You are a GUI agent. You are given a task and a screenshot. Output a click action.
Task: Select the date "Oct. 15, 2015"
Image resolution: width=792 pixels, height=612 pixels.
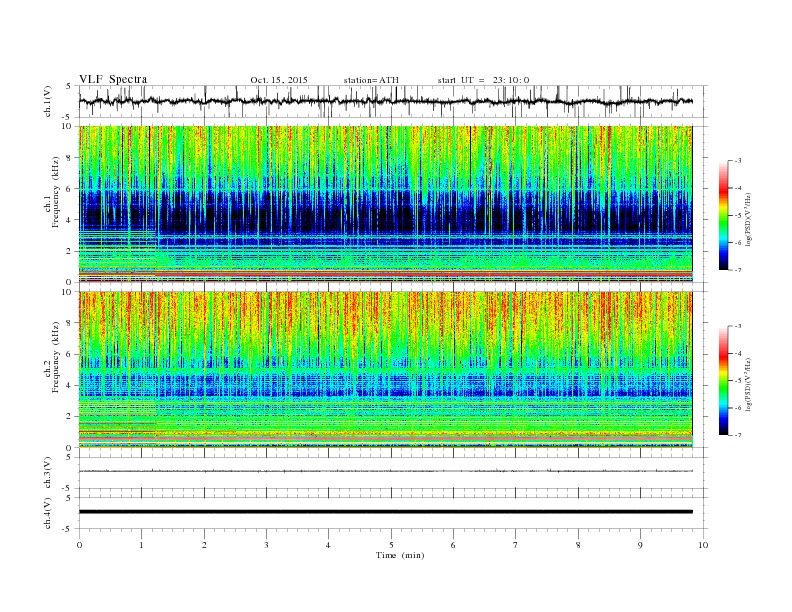(x=279, y=80)
